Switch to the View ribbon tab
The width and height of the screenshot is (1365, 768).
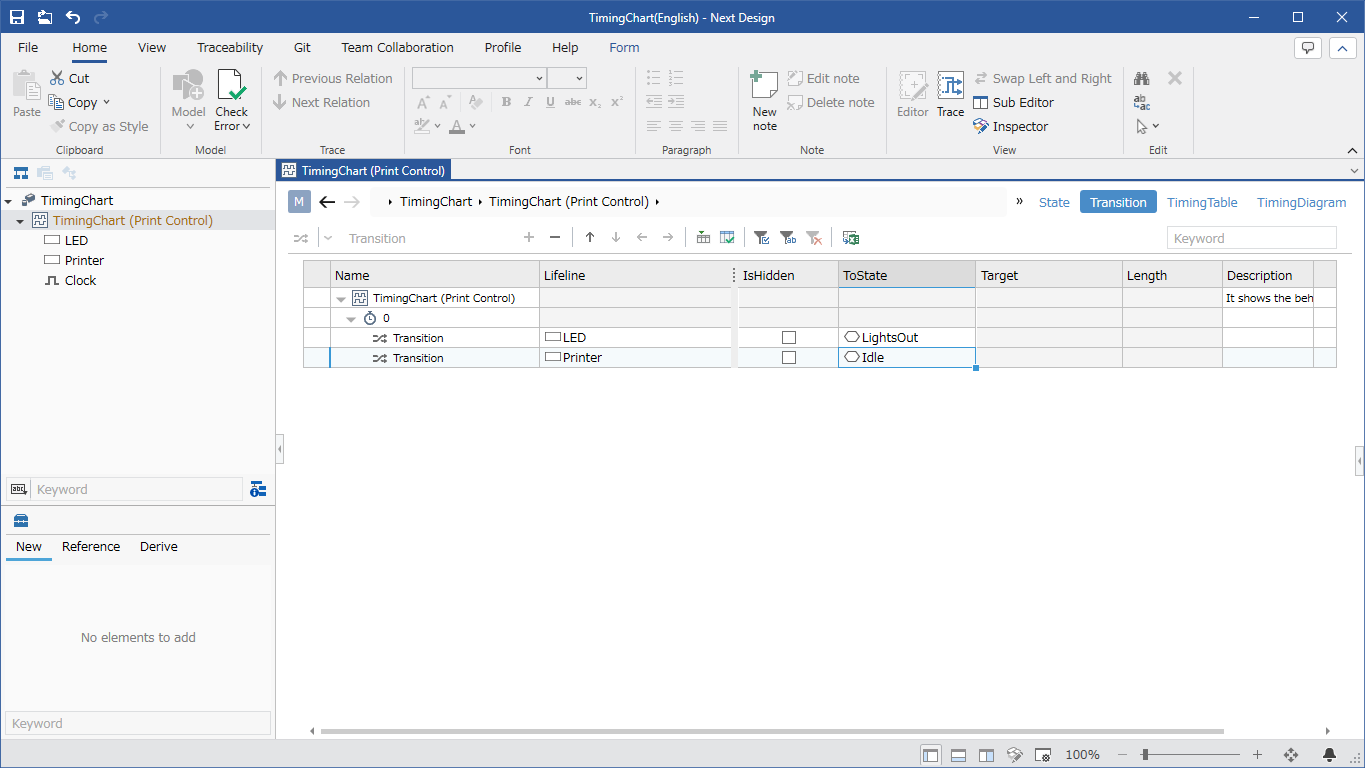[152, 47]
